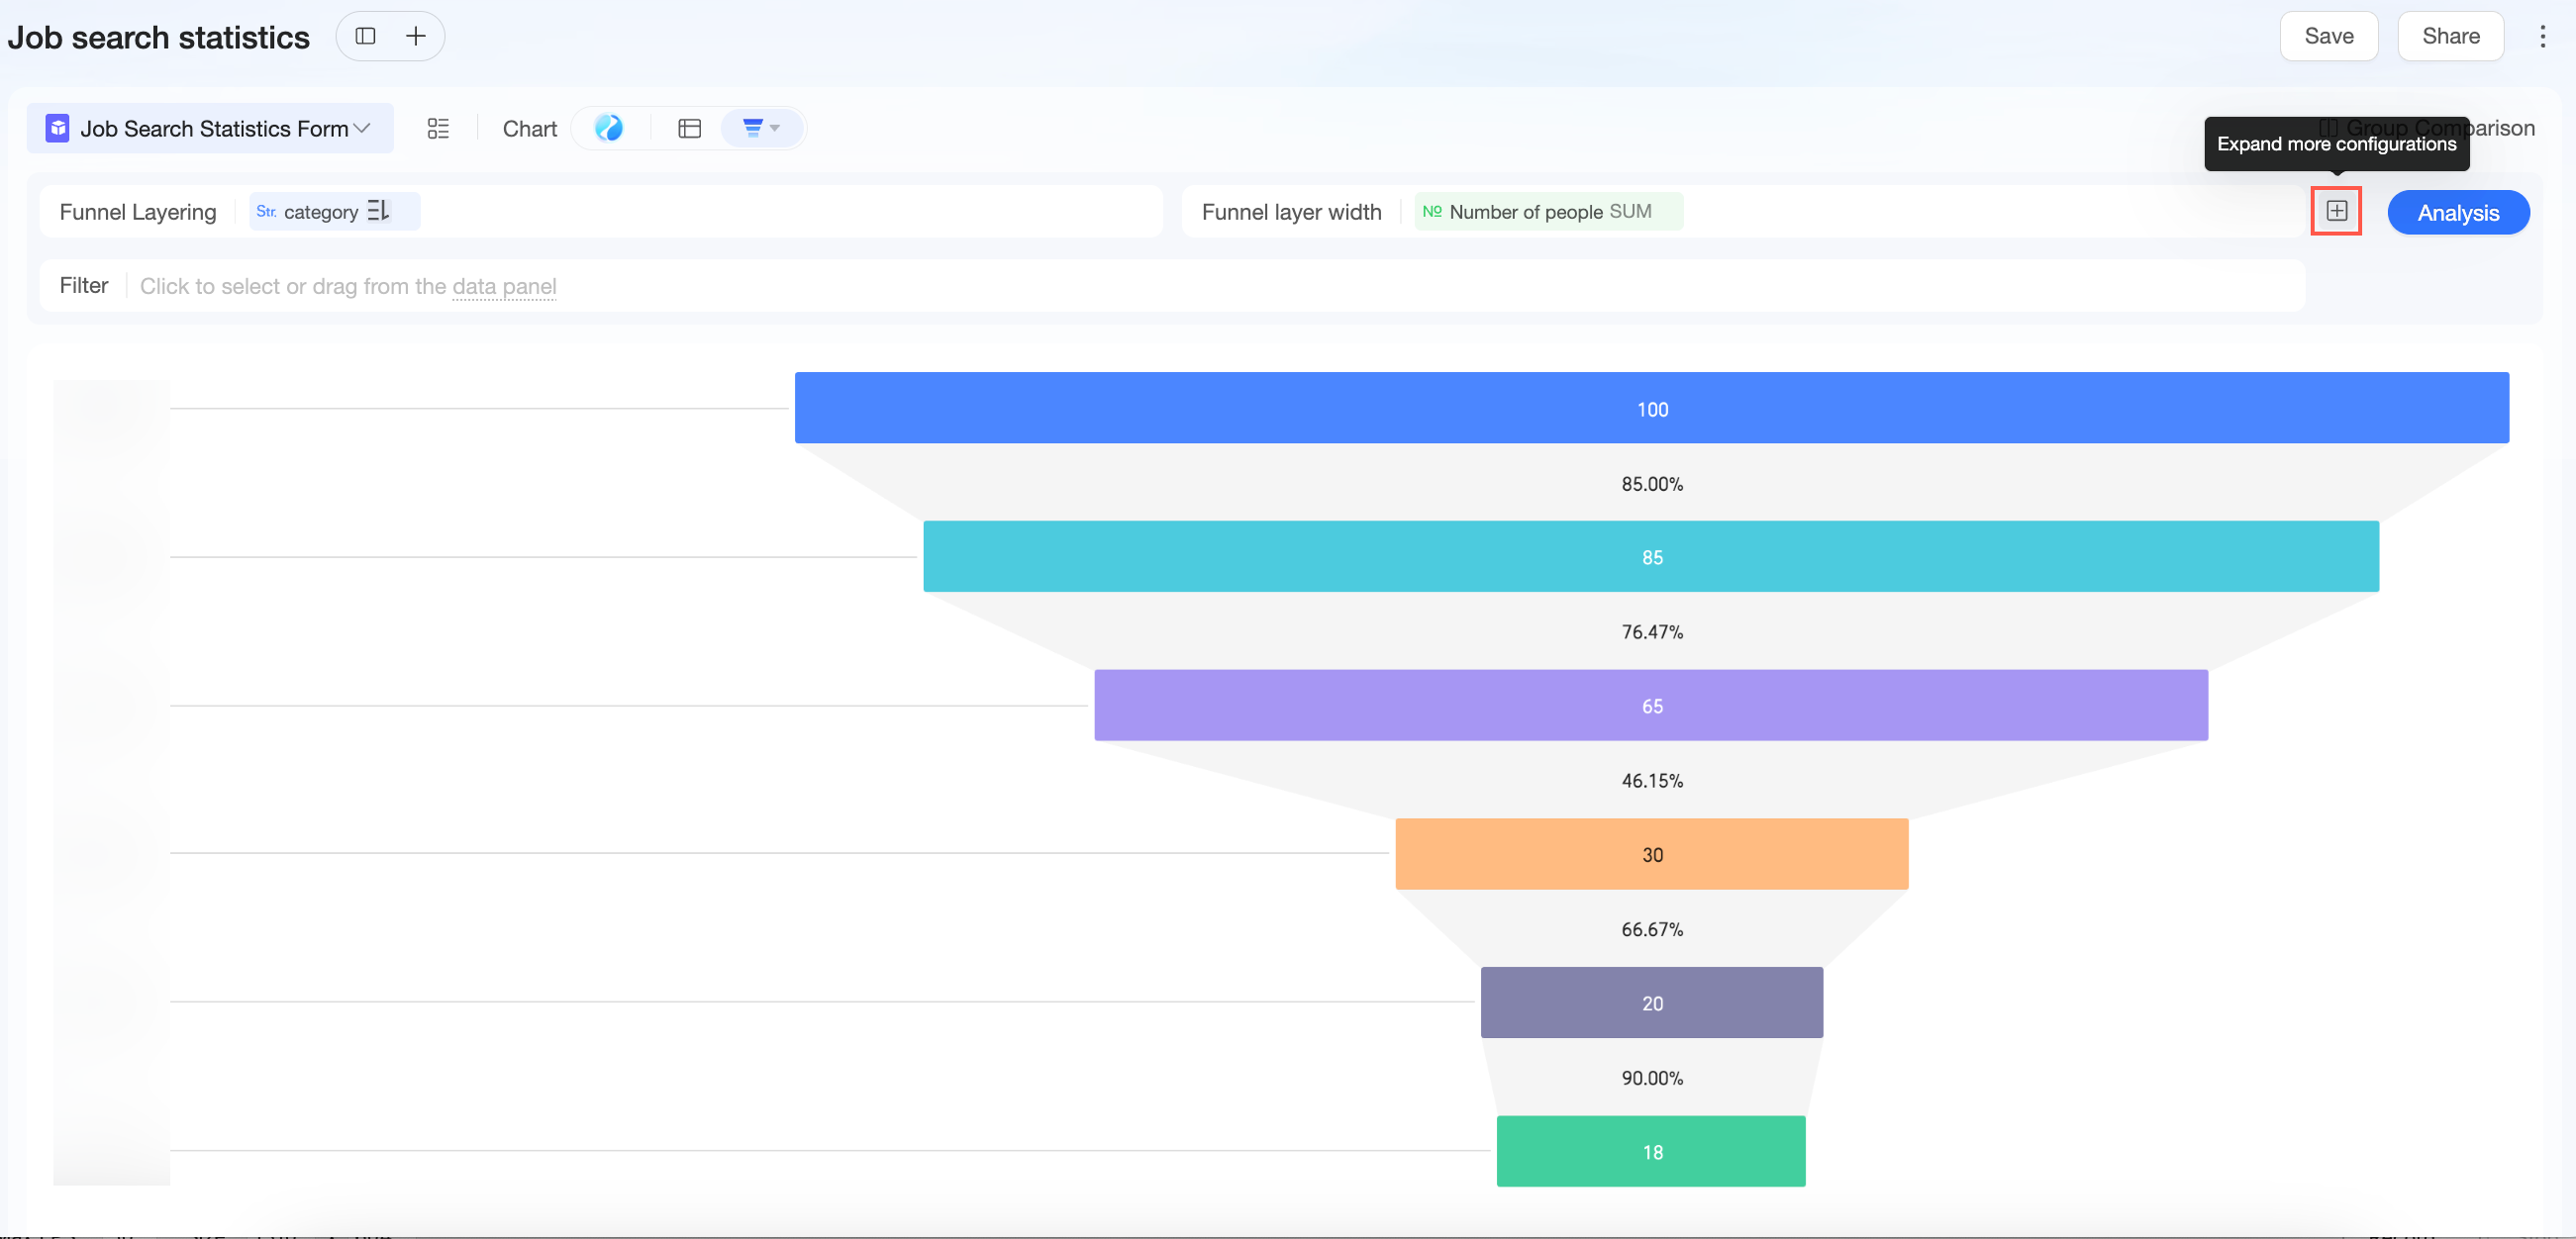The image size is (2576, 1239).
Task: Click the expand more configurations plus icon
Action: [x=2336, y=211]
